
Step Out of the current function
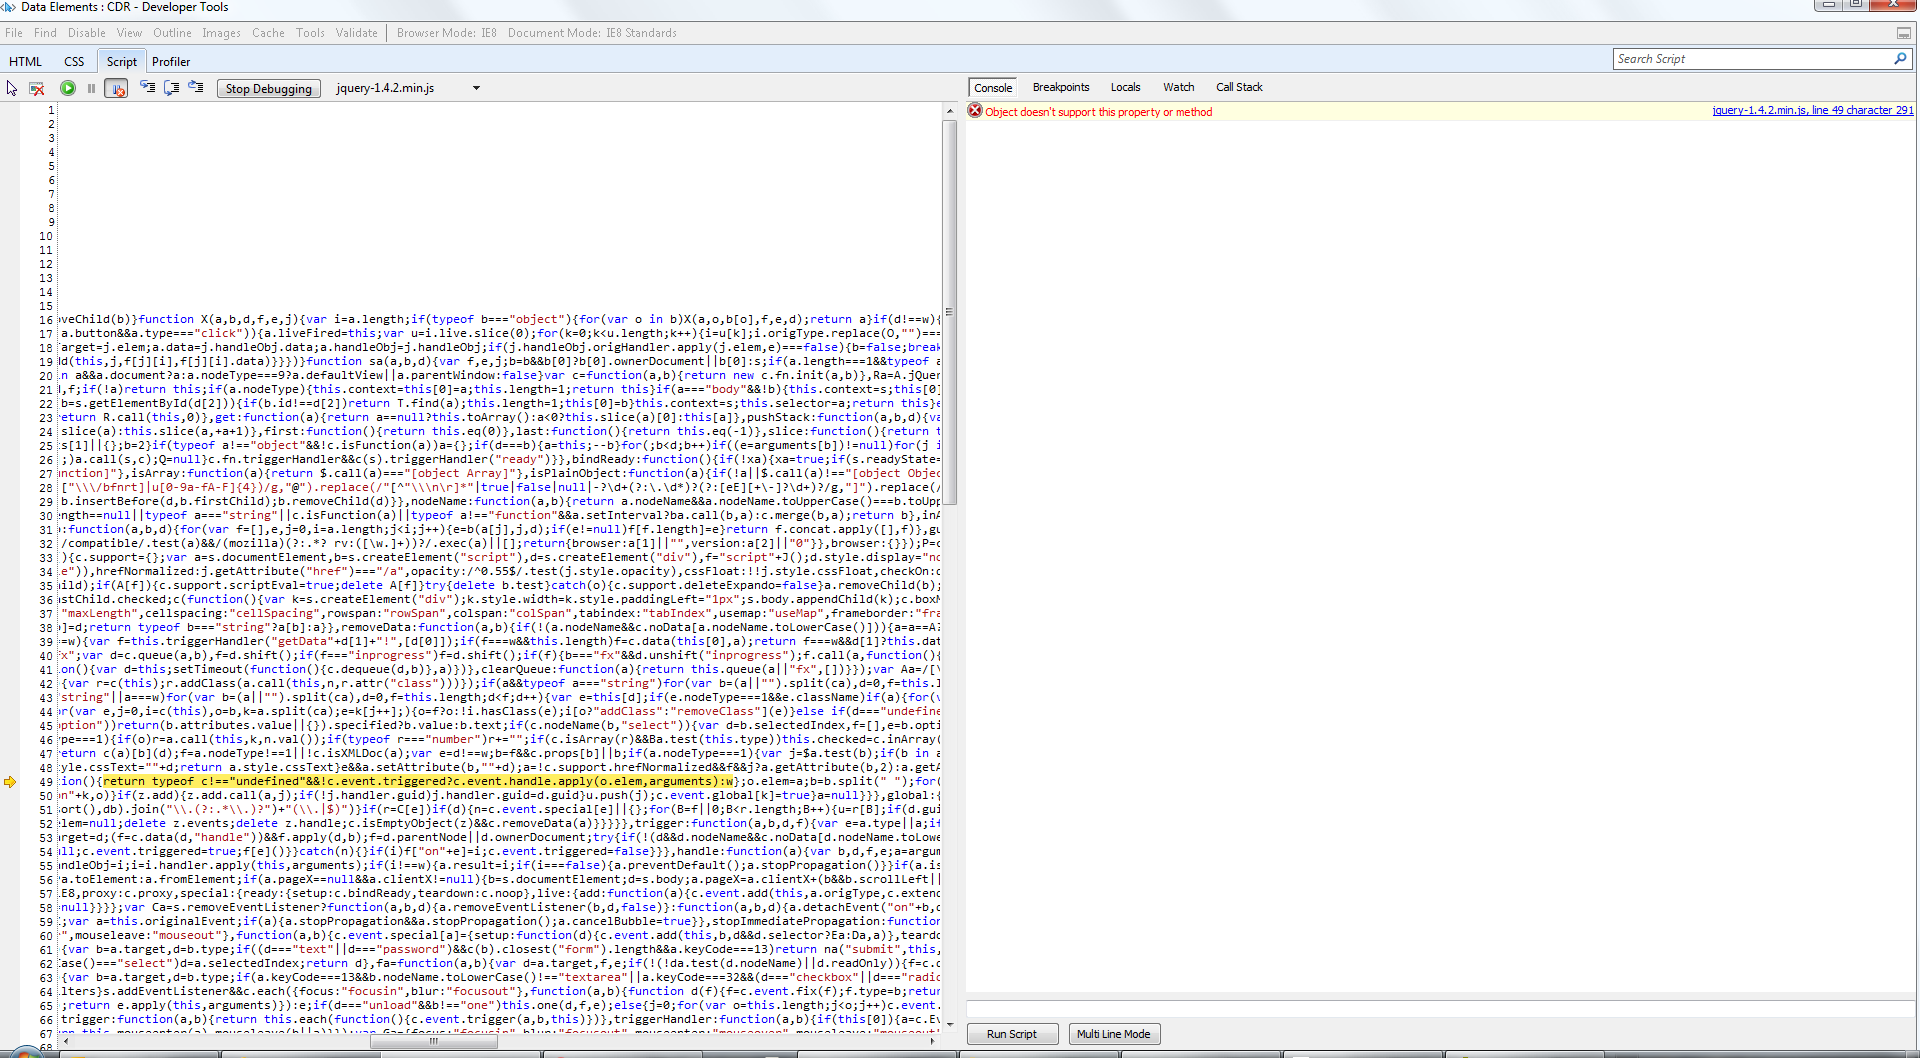pyautogui.click(x=196, y=88)
